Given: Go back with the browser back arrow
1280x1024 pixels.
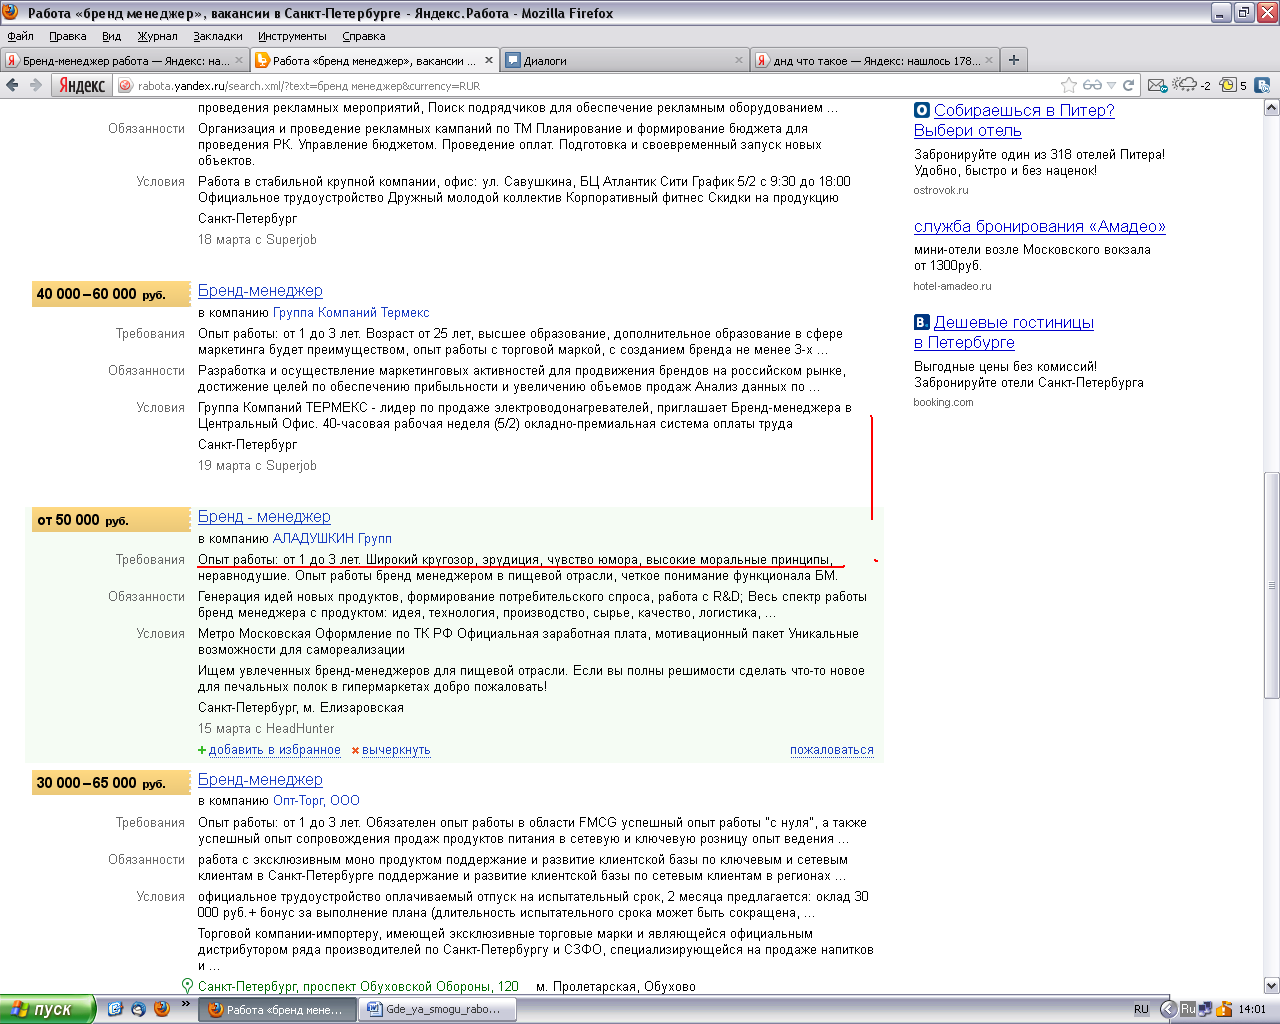Looking at the screenshot, I should pos(12,85).
